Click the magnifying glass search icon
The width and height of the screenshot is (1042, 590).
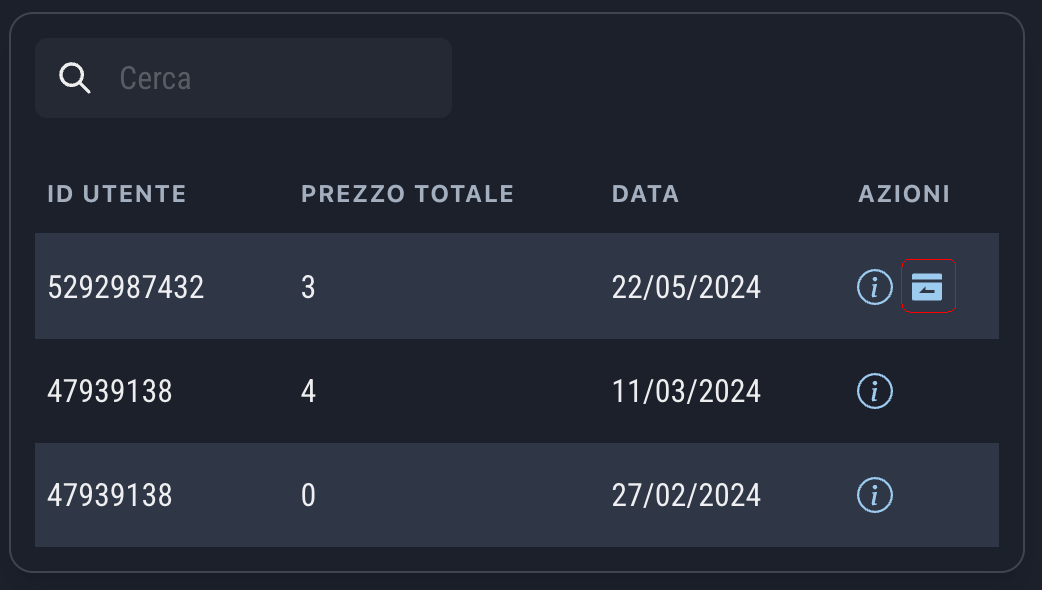click(75, 78)
